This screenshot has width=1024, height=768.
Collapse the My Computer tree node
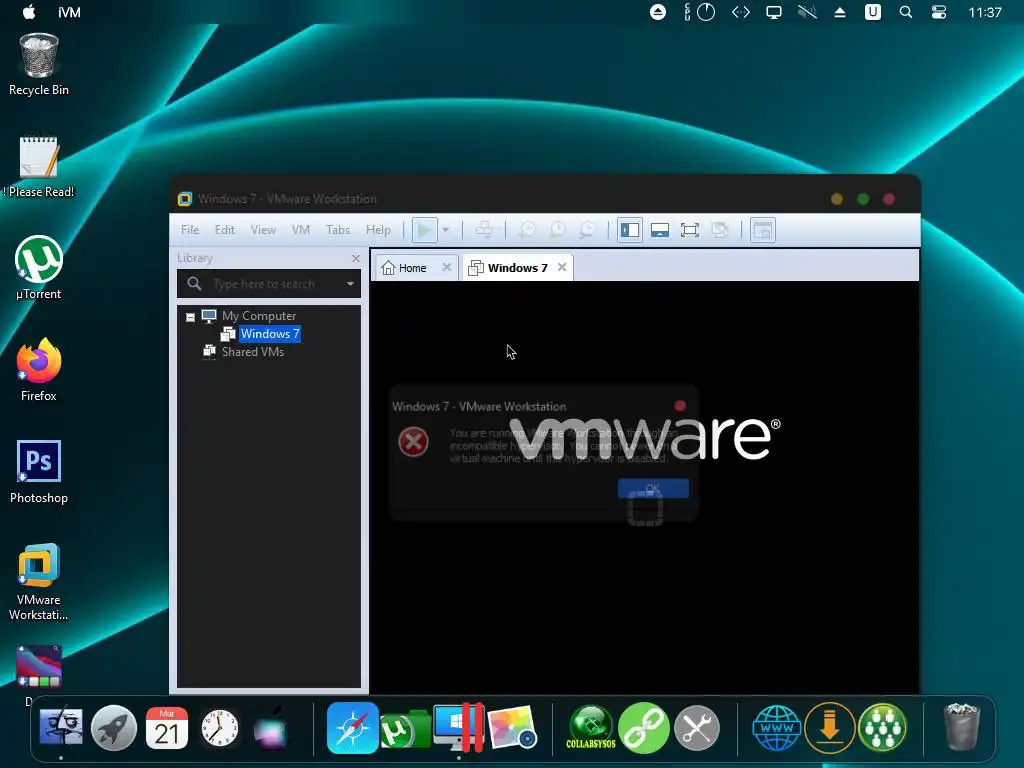click(x=191, y=317)
